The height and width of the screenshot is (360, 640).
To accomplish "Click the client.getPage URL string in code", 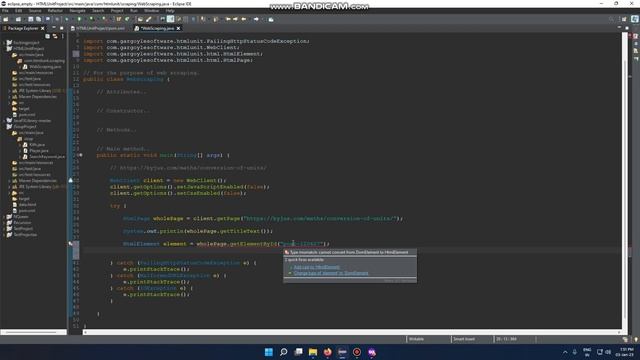I will click(x=320, y=218).
